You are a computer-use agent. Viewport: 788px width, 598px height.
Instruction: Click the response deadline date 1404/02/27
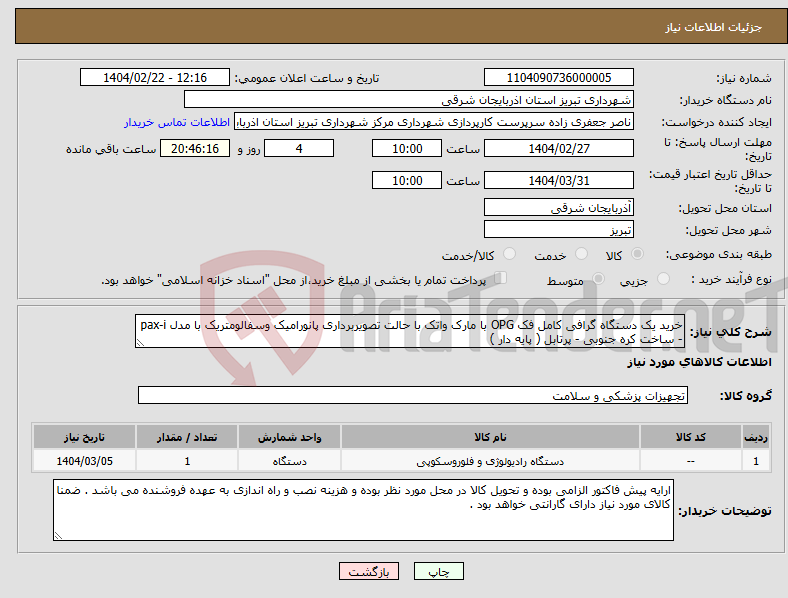click(558, 148)
